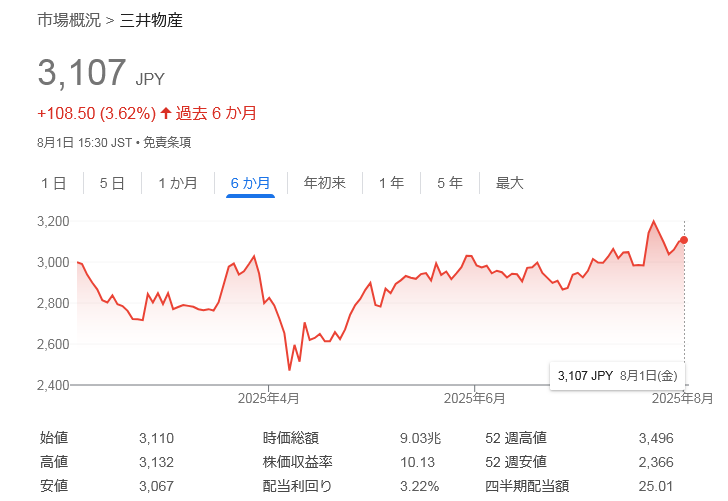Click the opening value 3,110

pyautogui.click(x=156, y=438)
